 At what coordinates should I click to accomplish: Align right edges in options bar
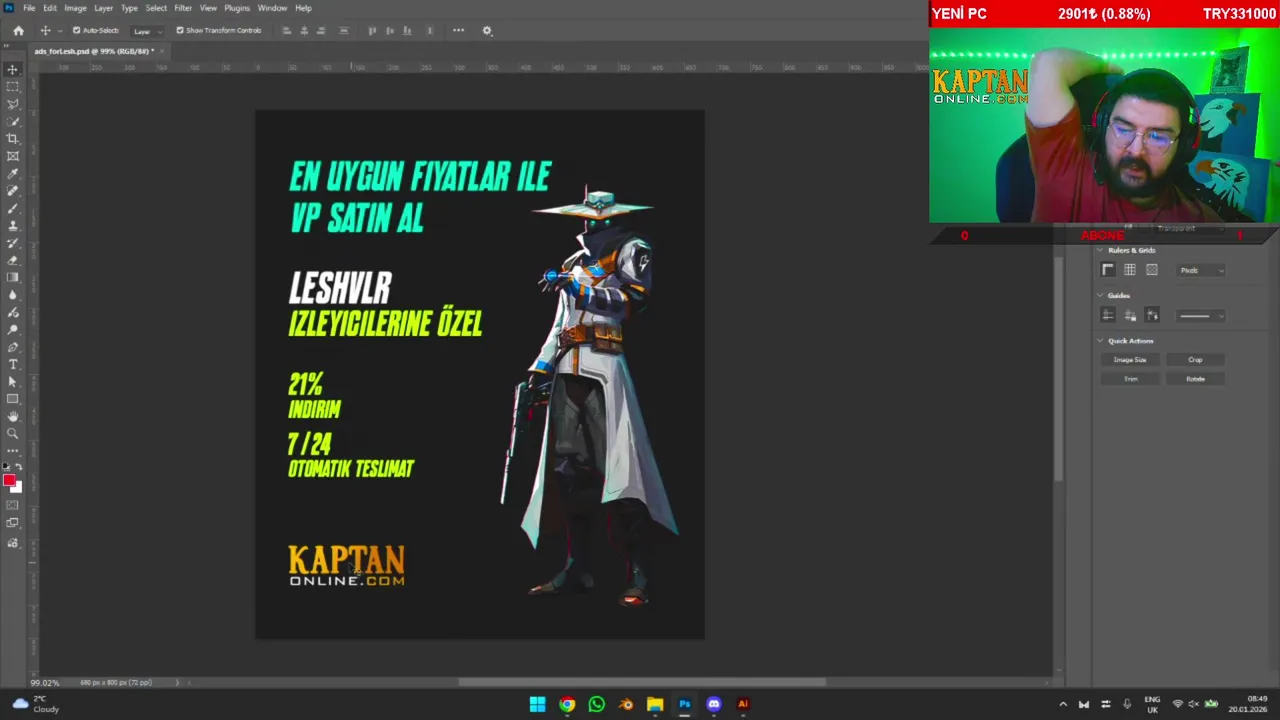click(x=321, y=30)
